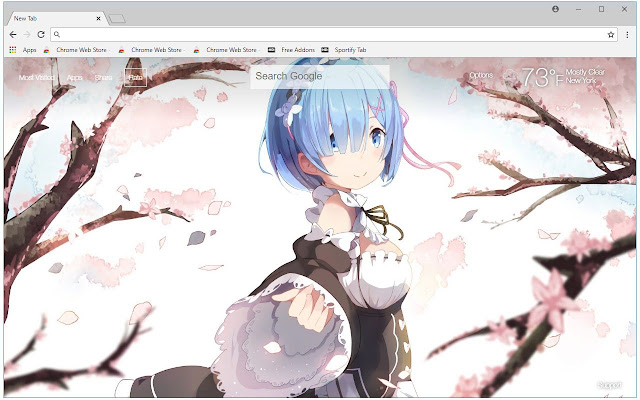Open the Free Addons bookmark
The width and height of the screenshot is (640, 400).
click(x=291, y=50)
